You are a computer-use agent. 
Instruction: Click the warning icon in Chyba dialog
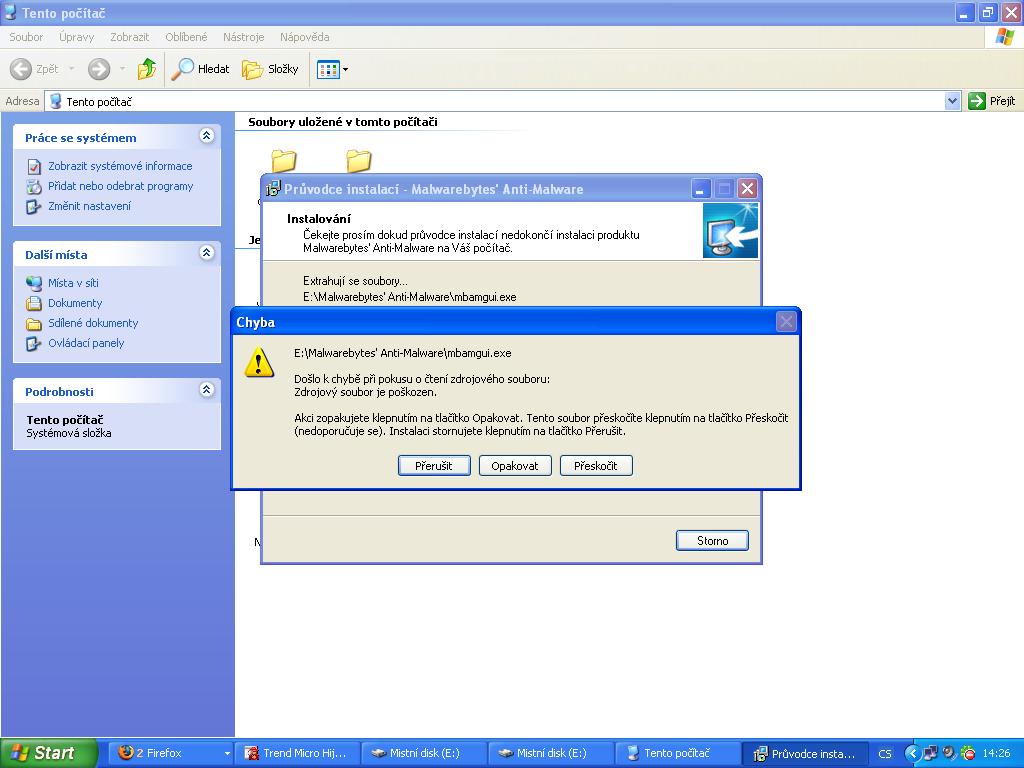259,362
